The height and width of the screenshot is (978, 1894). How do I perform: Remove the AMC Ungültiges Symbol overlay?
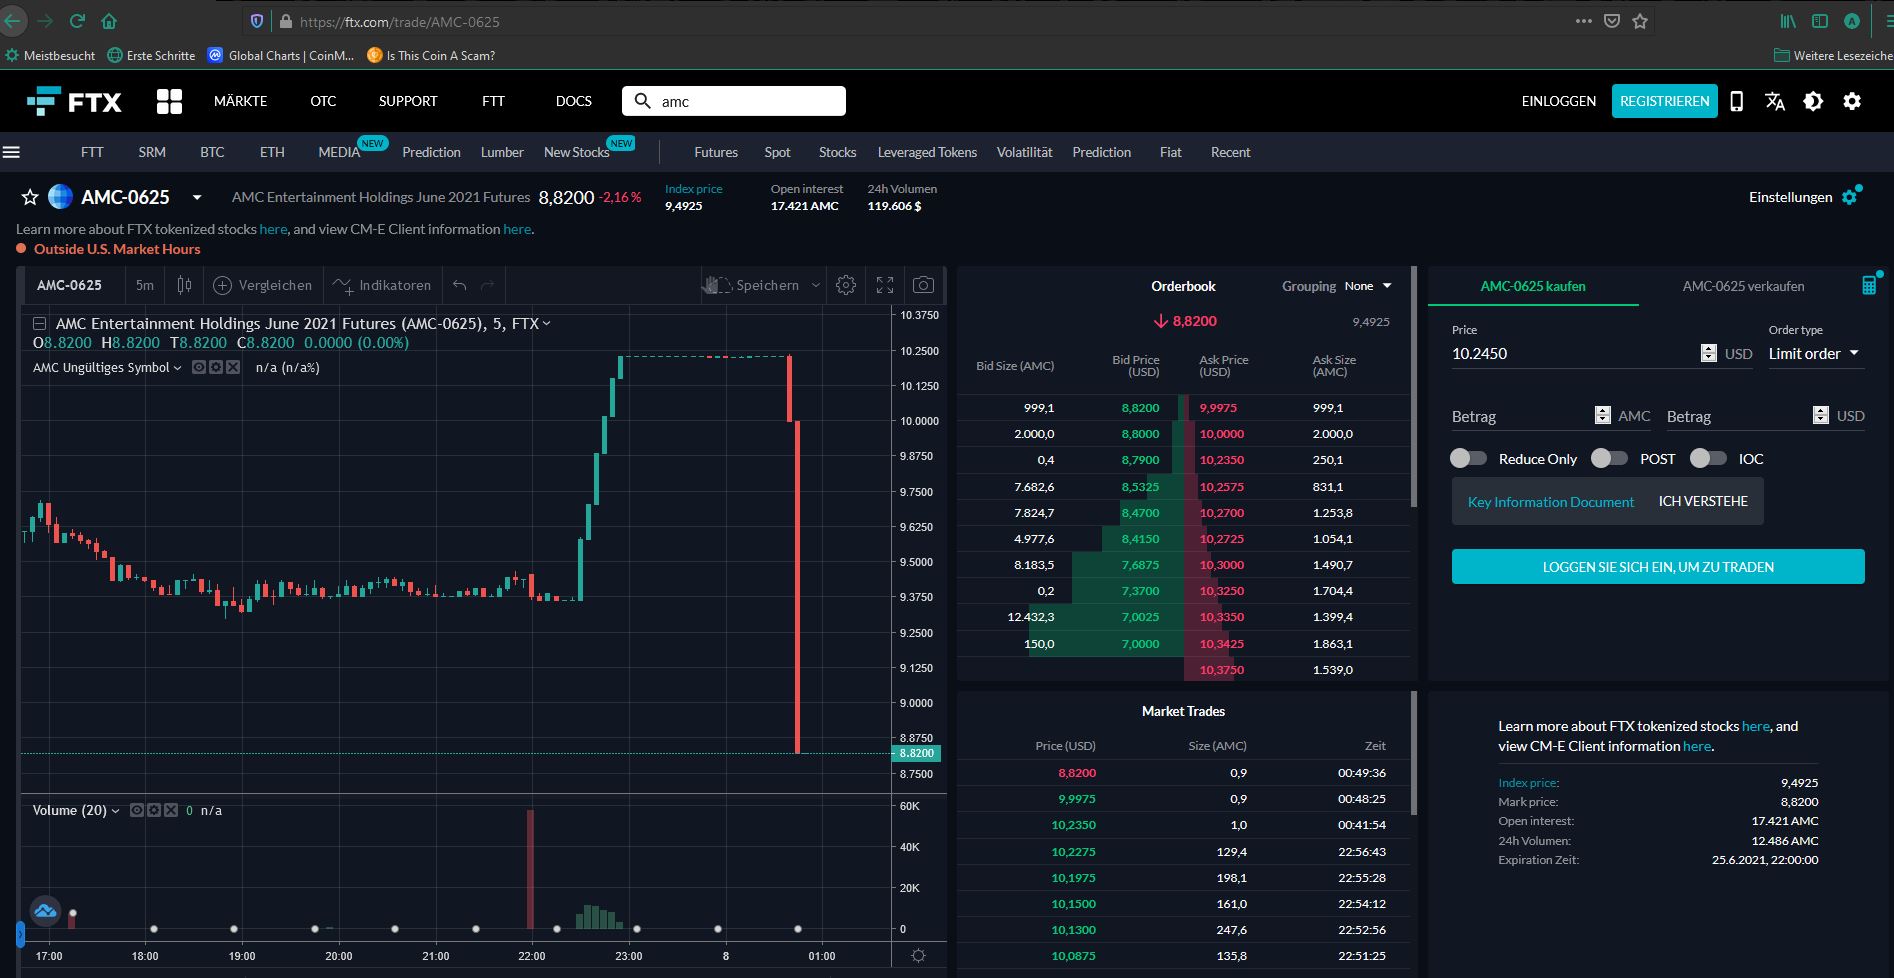click(x=233, y=367)
